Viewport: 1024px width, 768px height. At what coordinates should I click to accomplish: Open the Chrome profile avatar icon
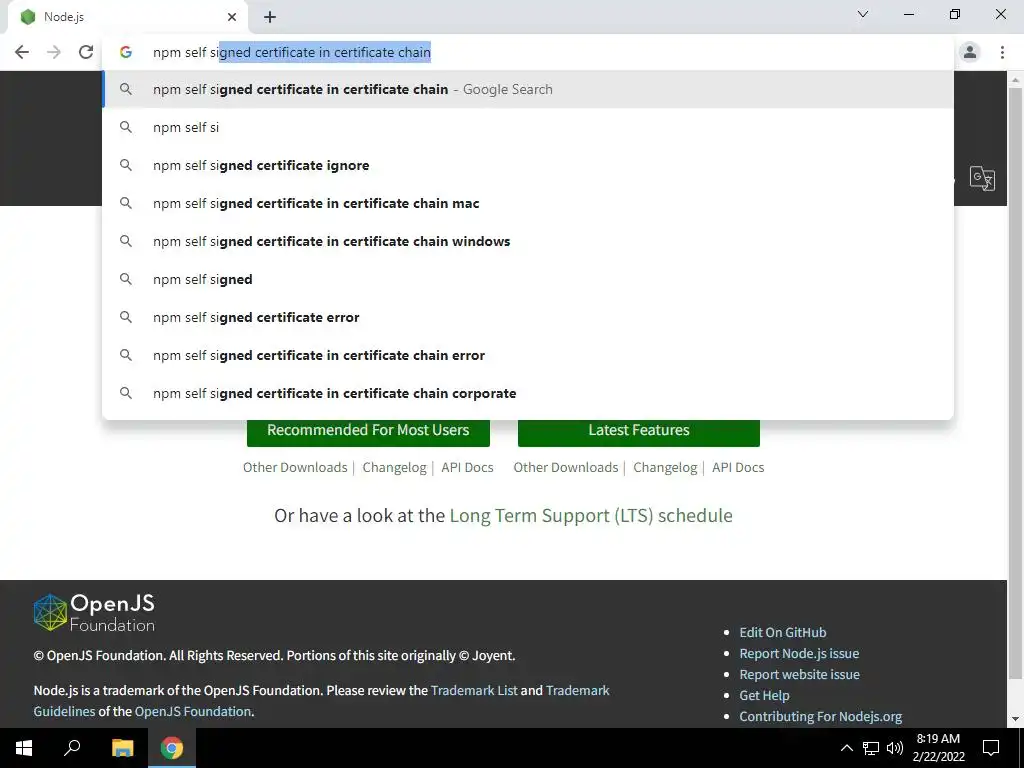pos(970,52)
